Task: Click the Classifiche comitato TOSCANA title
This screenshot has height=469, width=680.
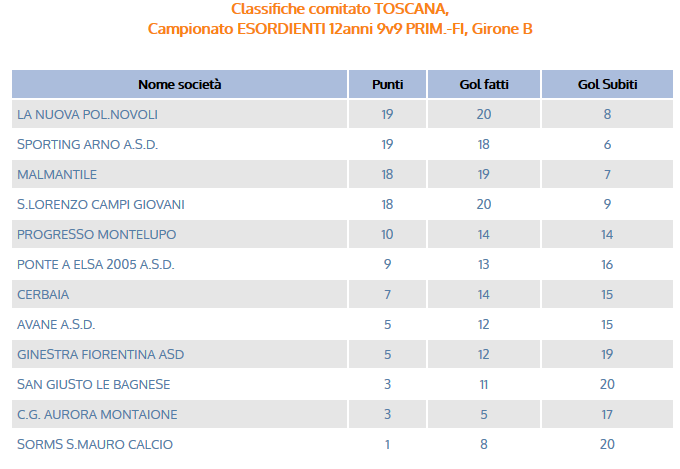Action: [340, 9]
